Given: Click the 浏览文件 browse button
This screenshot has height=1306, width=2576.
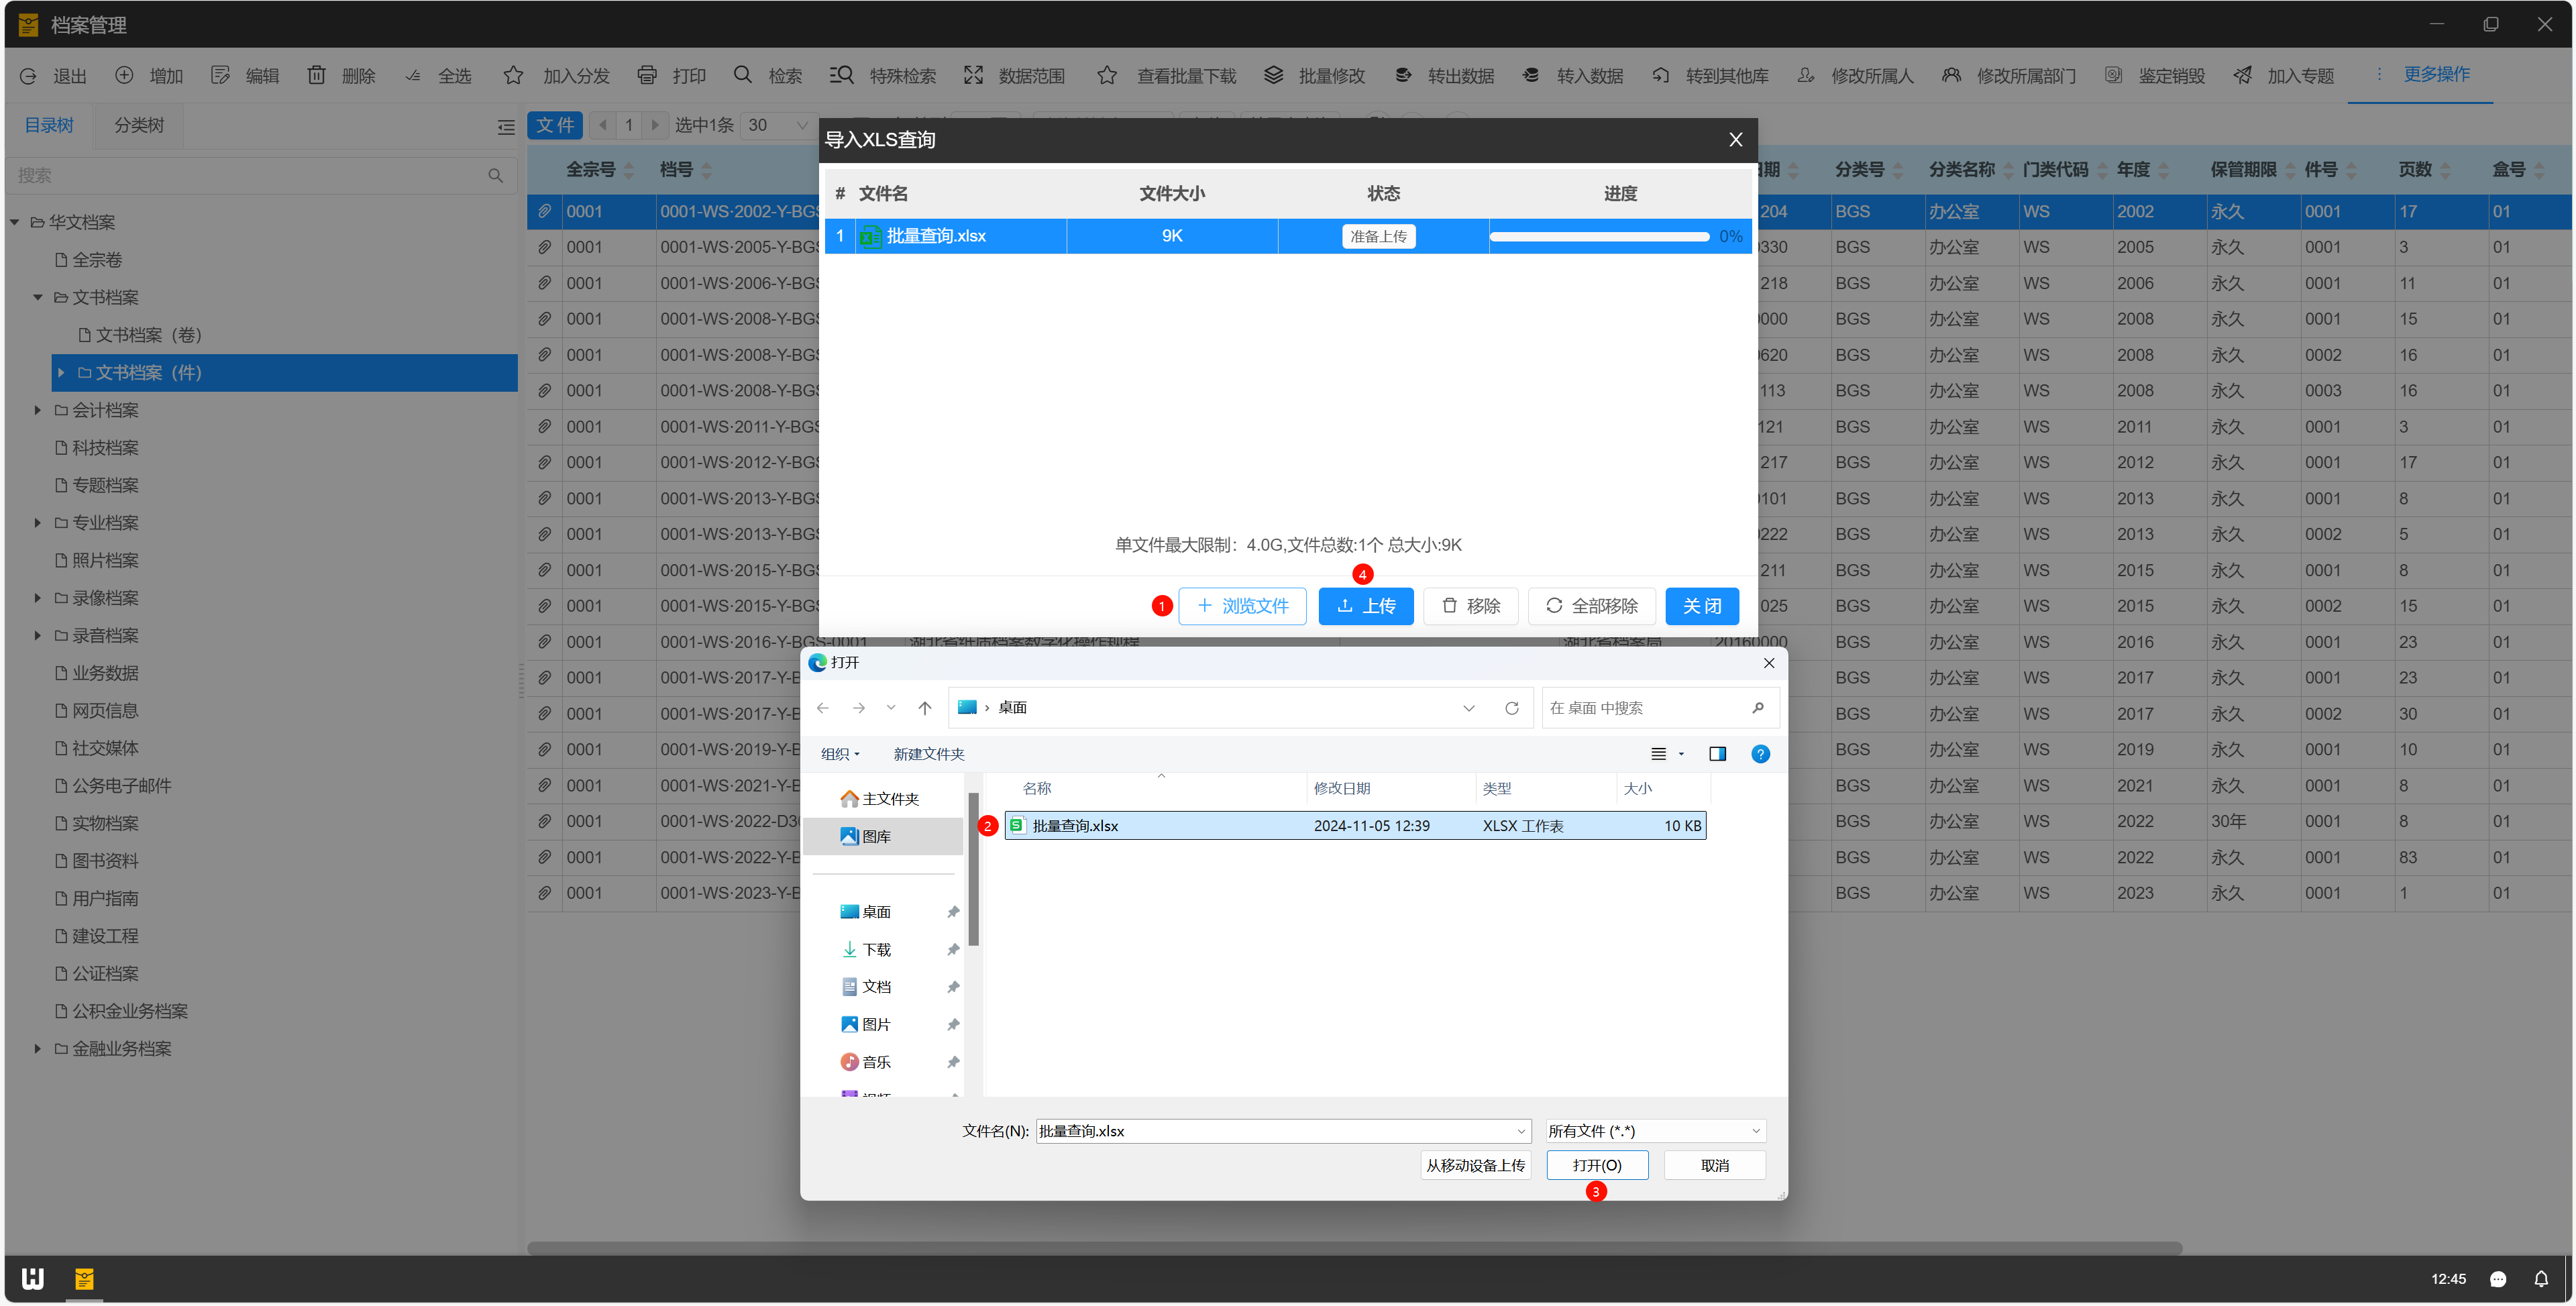Looking at the screenshot, I should (x=1242, y=606).
